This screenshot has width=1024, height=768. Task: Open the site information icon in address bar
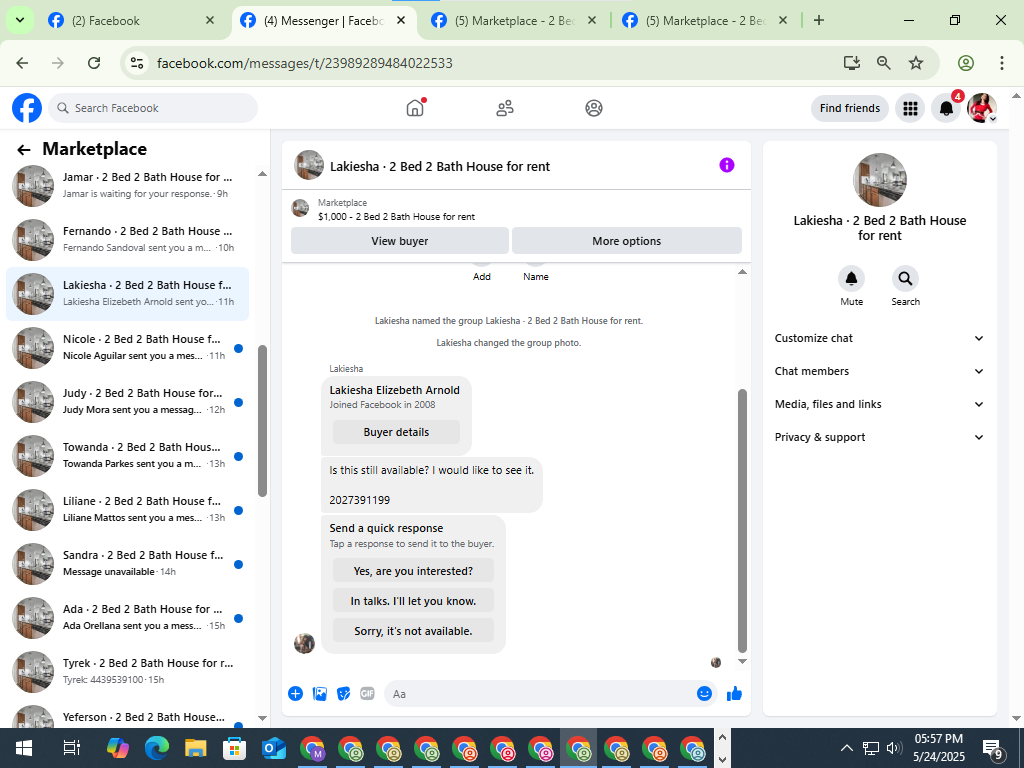click(x=137, y=63)
